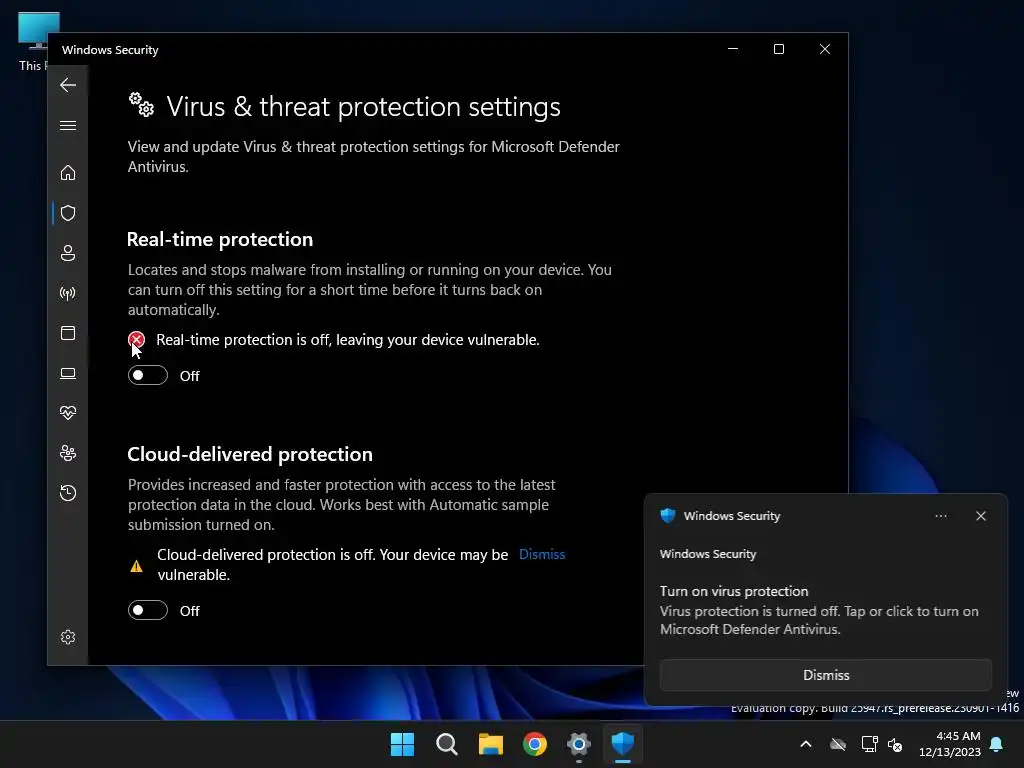Click Windows Security header in notification
1024x768 pixels.
(731, 516)
